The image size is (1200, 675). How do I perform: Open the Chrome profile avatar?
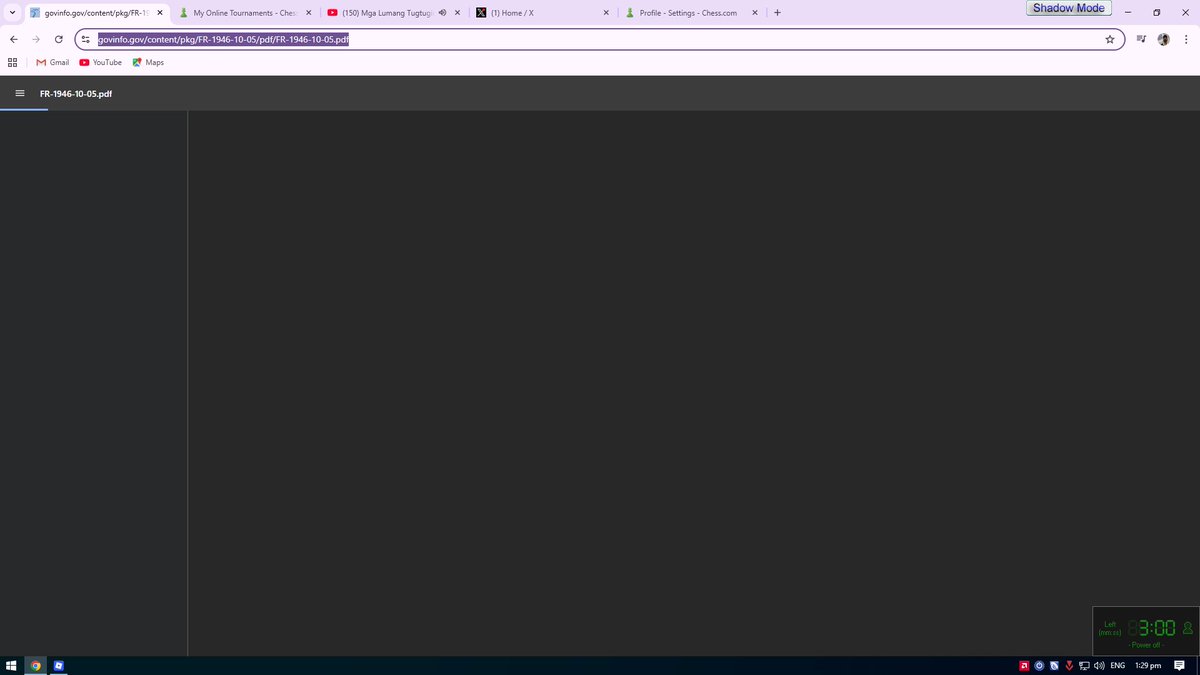(1163, 39)
